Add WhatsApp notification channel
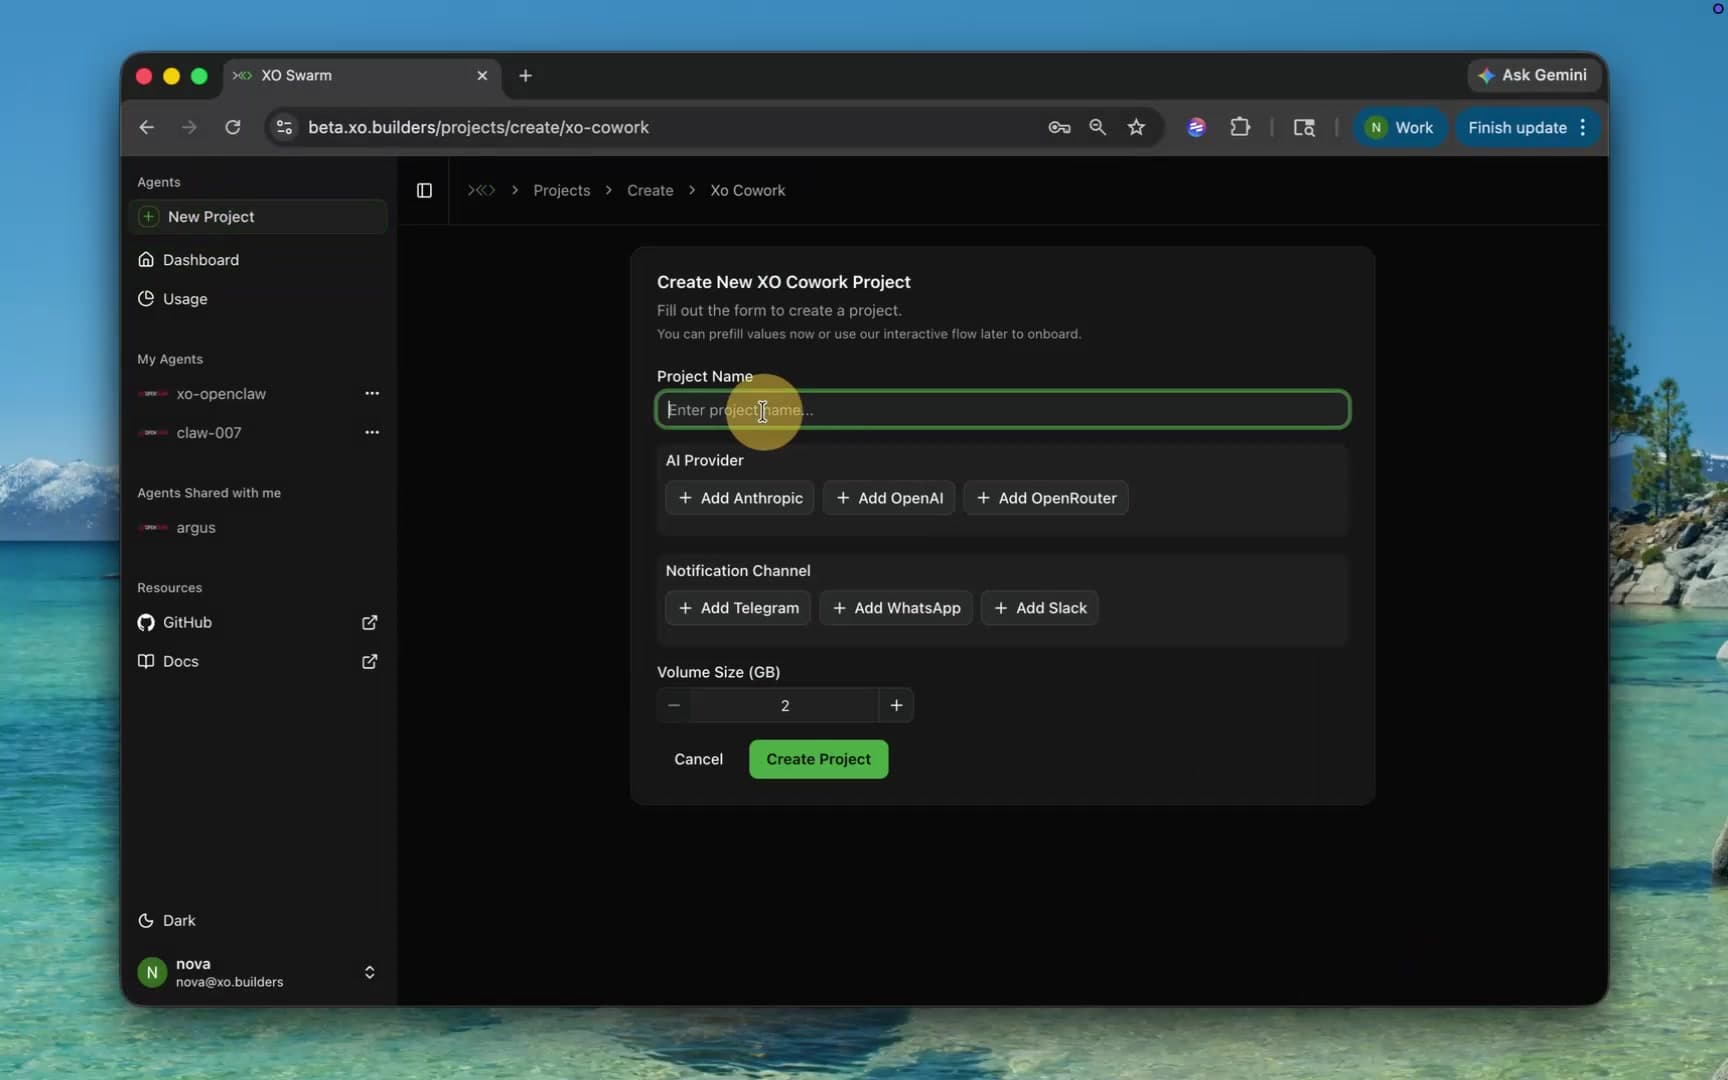 pos(896,608)
